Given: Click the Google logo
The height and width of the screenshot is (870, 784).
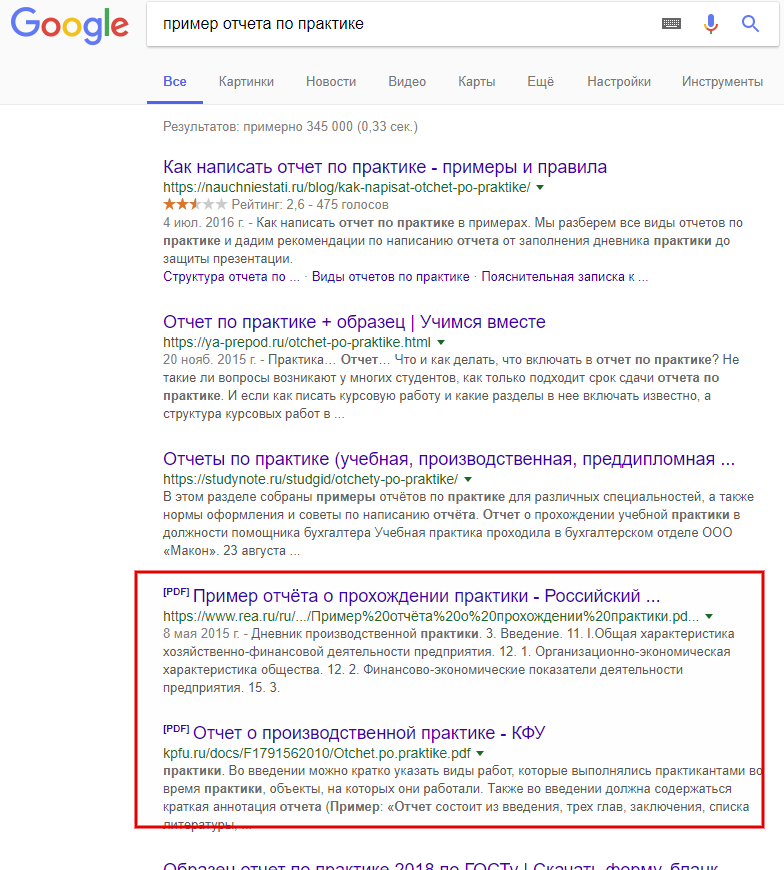Looking at the screenshot, I should [x=70, y=25].
